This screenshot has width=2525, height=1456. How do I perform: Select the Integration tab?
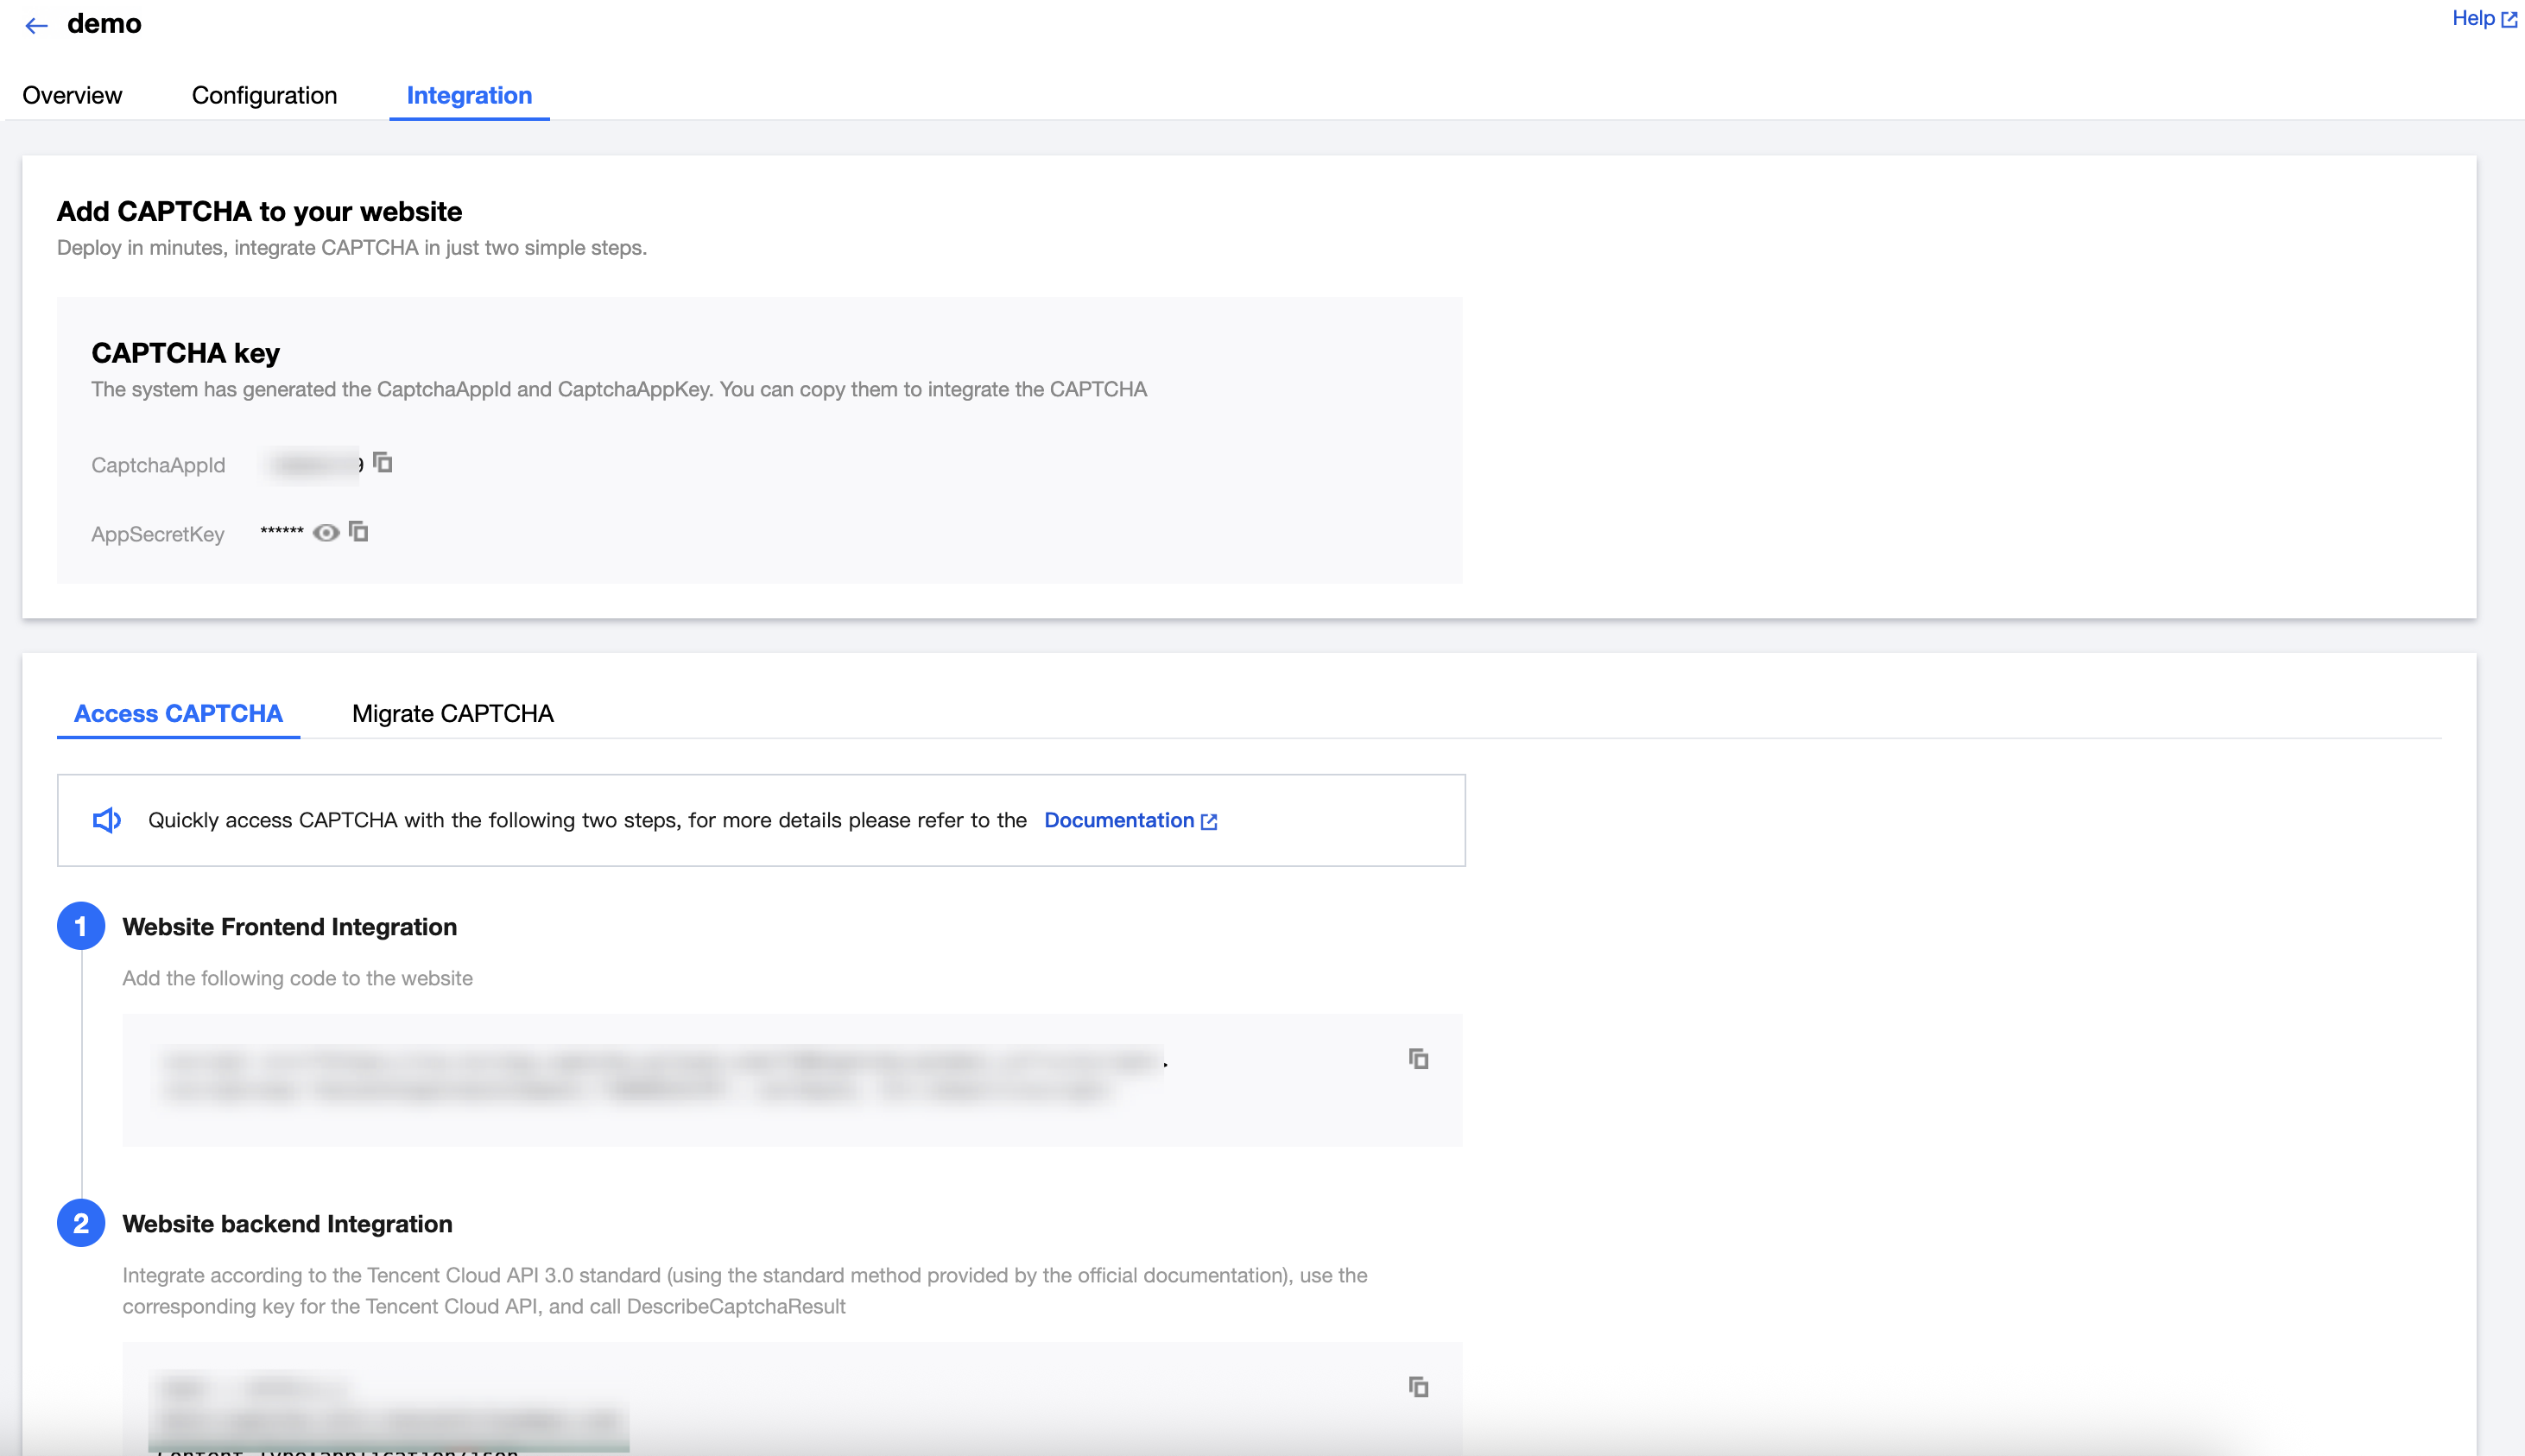469,95
